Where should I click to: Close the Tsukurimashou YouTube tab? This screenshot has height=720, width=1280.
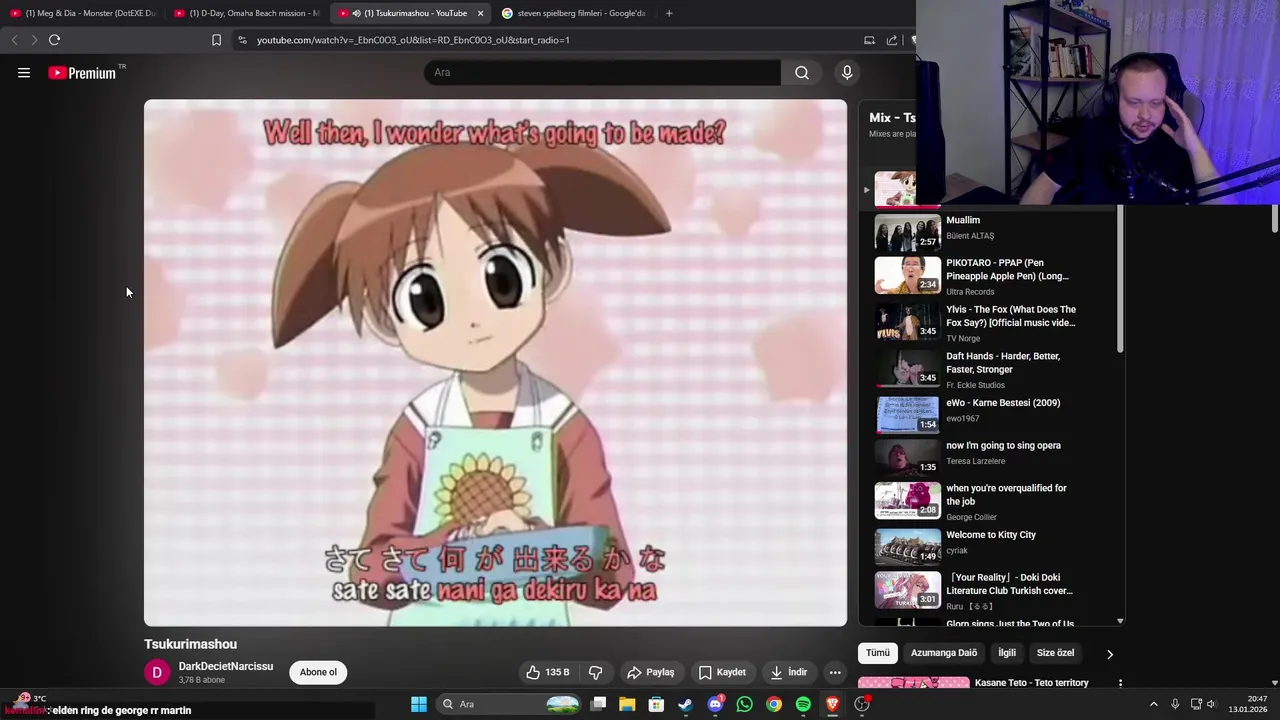480,13
